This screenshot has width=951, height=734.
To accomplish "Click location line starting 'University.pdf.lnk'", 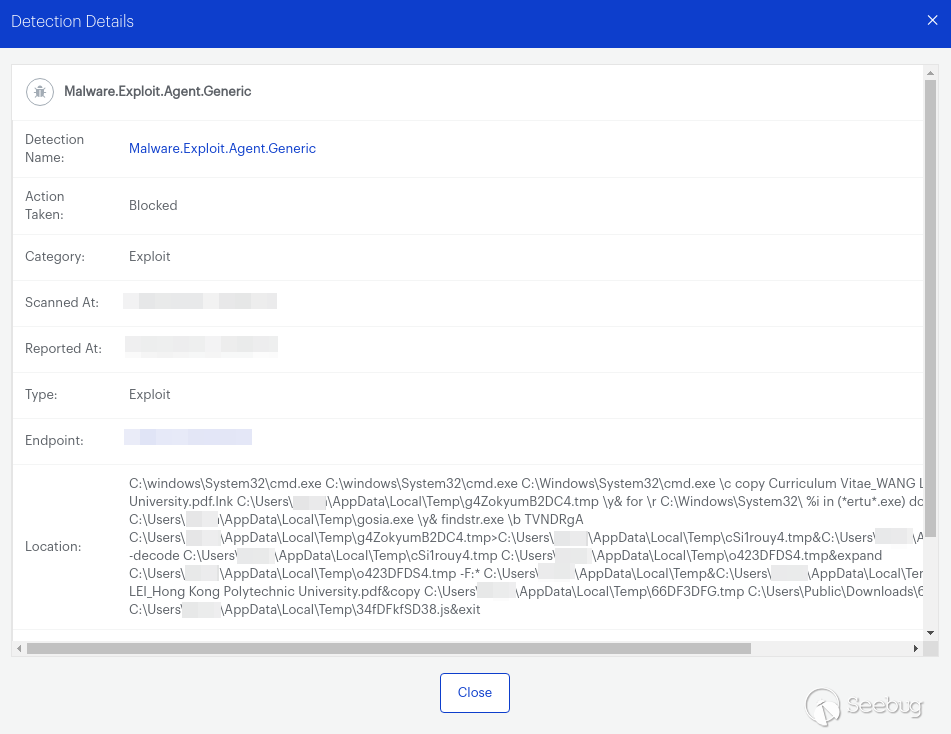I will coord(526,502).
